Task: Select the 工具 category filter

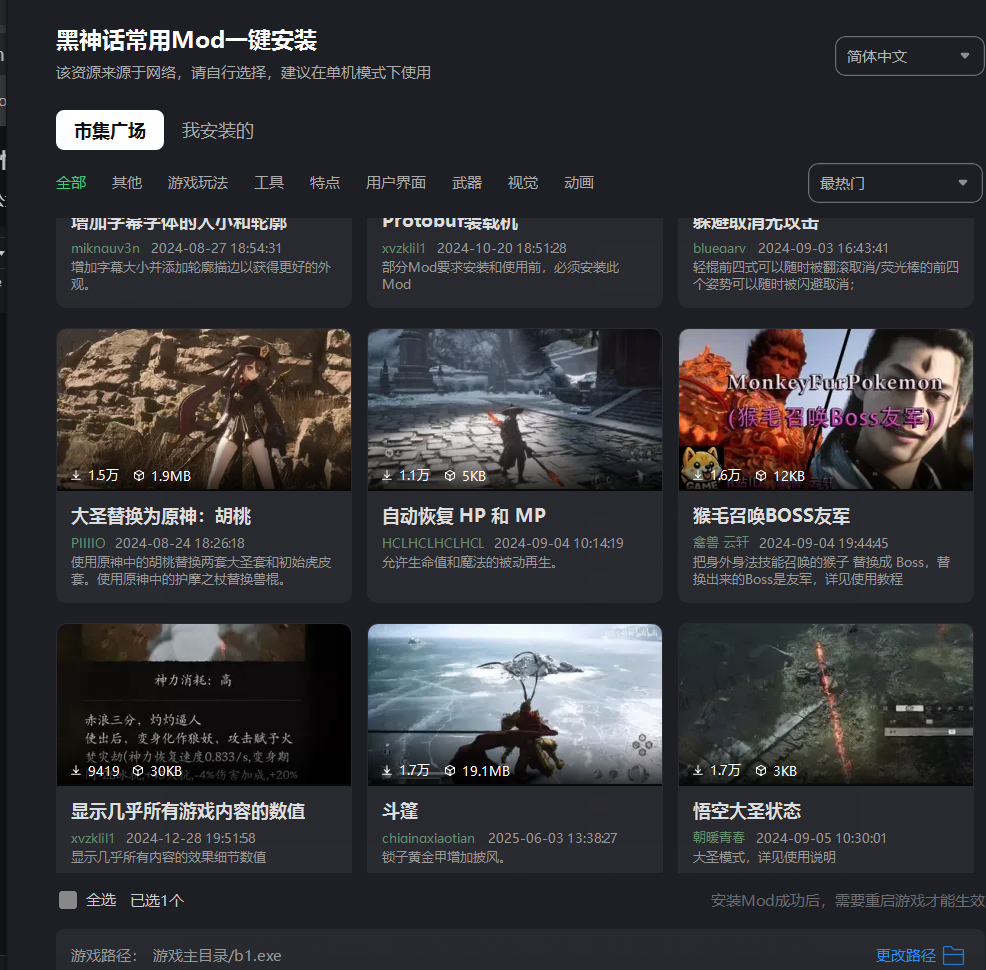Action: [x=269, y=183]
